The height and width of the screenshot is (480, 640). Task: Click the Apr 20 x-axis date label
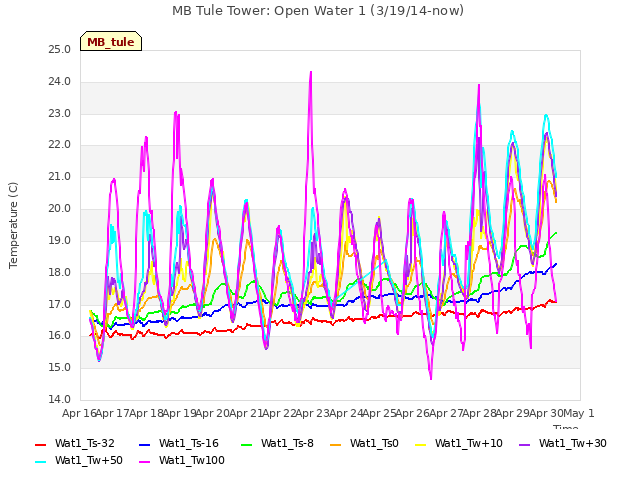coord(213,414)
